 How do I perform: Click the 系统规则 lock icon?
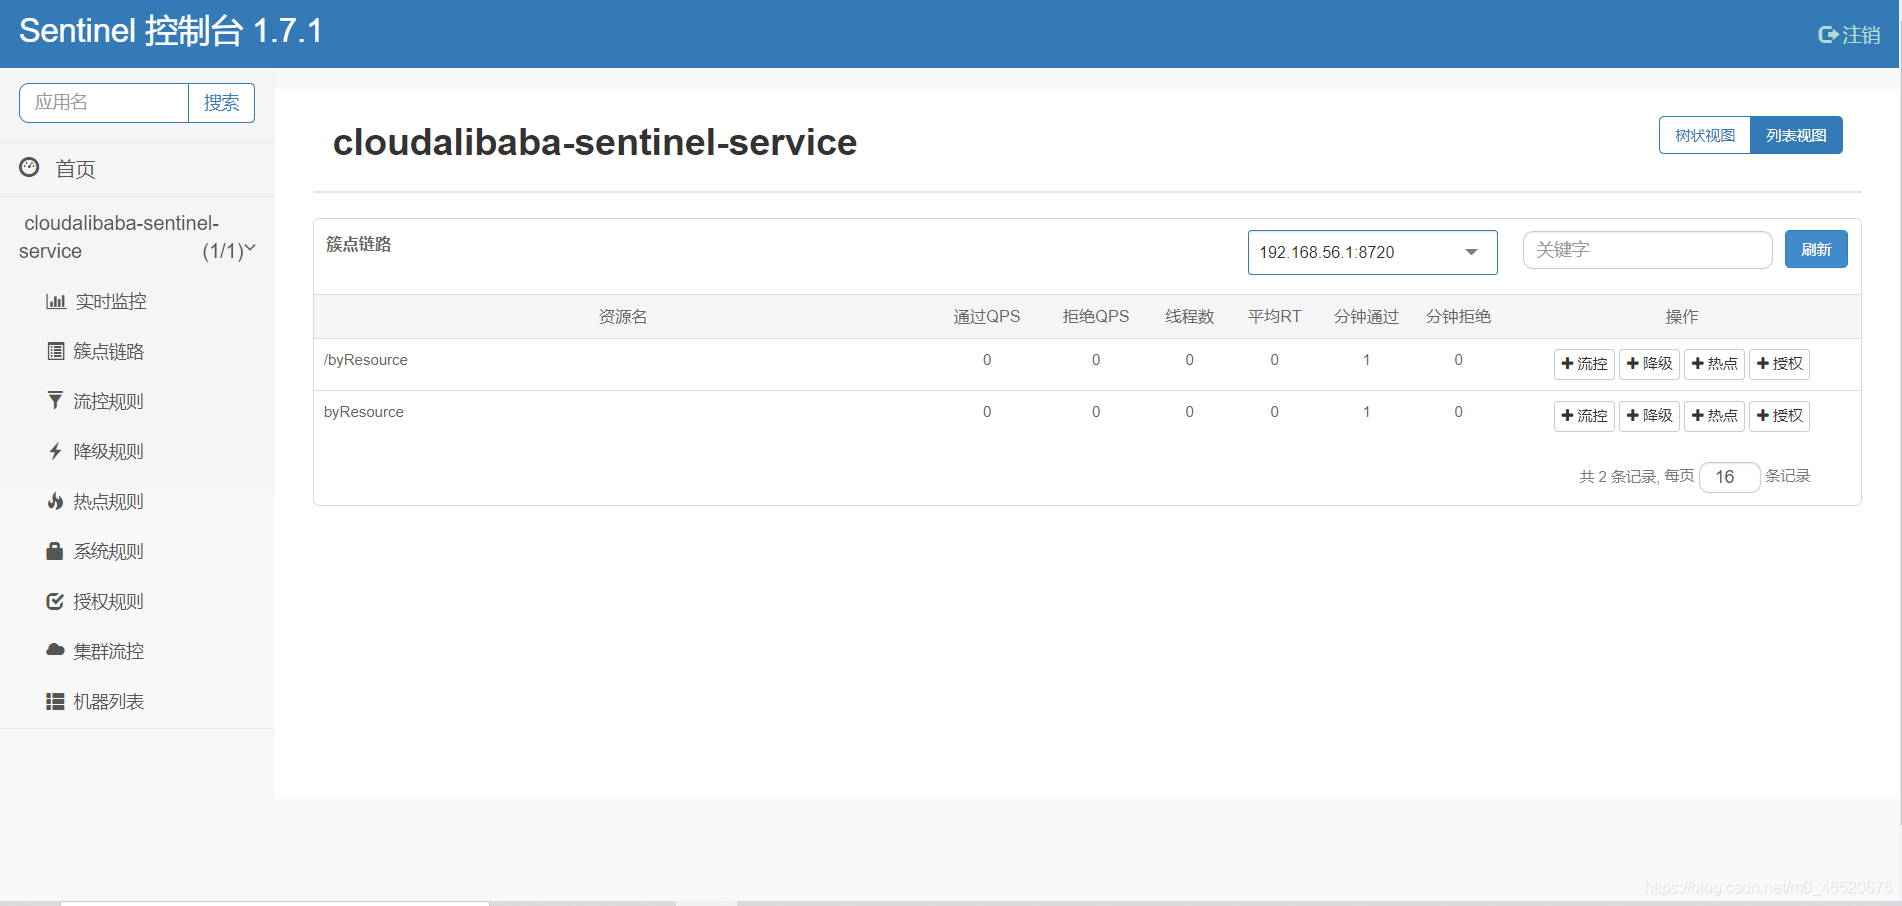(55, 551)
